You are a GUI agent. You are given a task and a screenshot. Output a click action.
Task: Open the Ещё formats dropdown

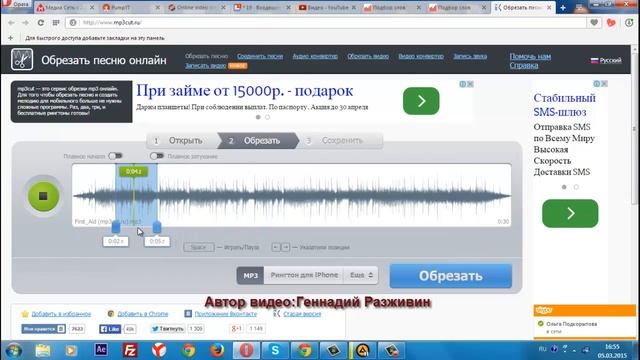click(361, 276)
